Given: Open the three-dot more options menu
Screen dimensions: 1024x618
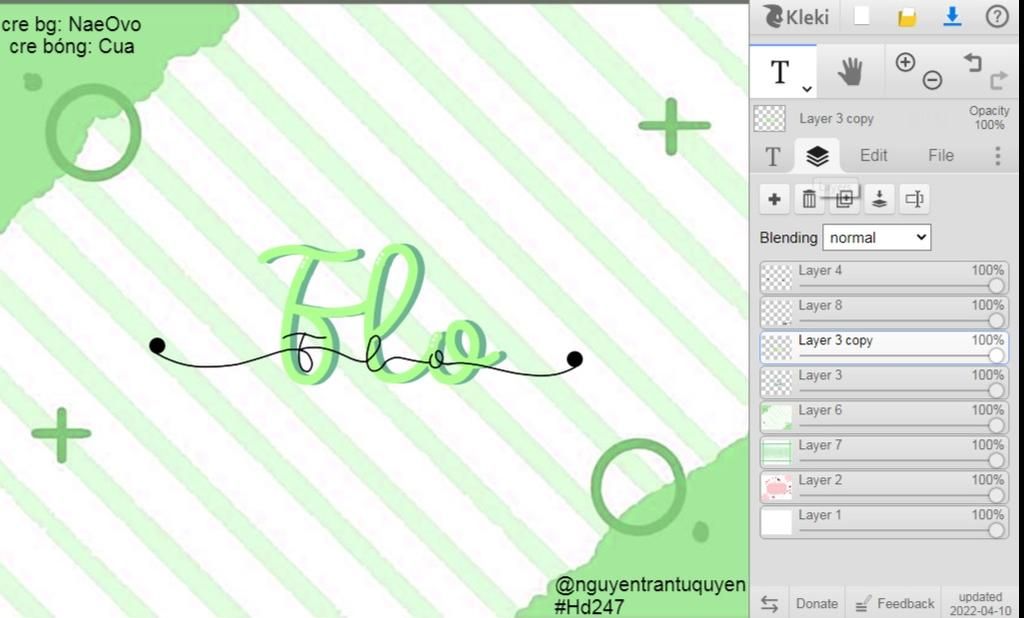Looking at the screenshot, I should pos(997,155).
